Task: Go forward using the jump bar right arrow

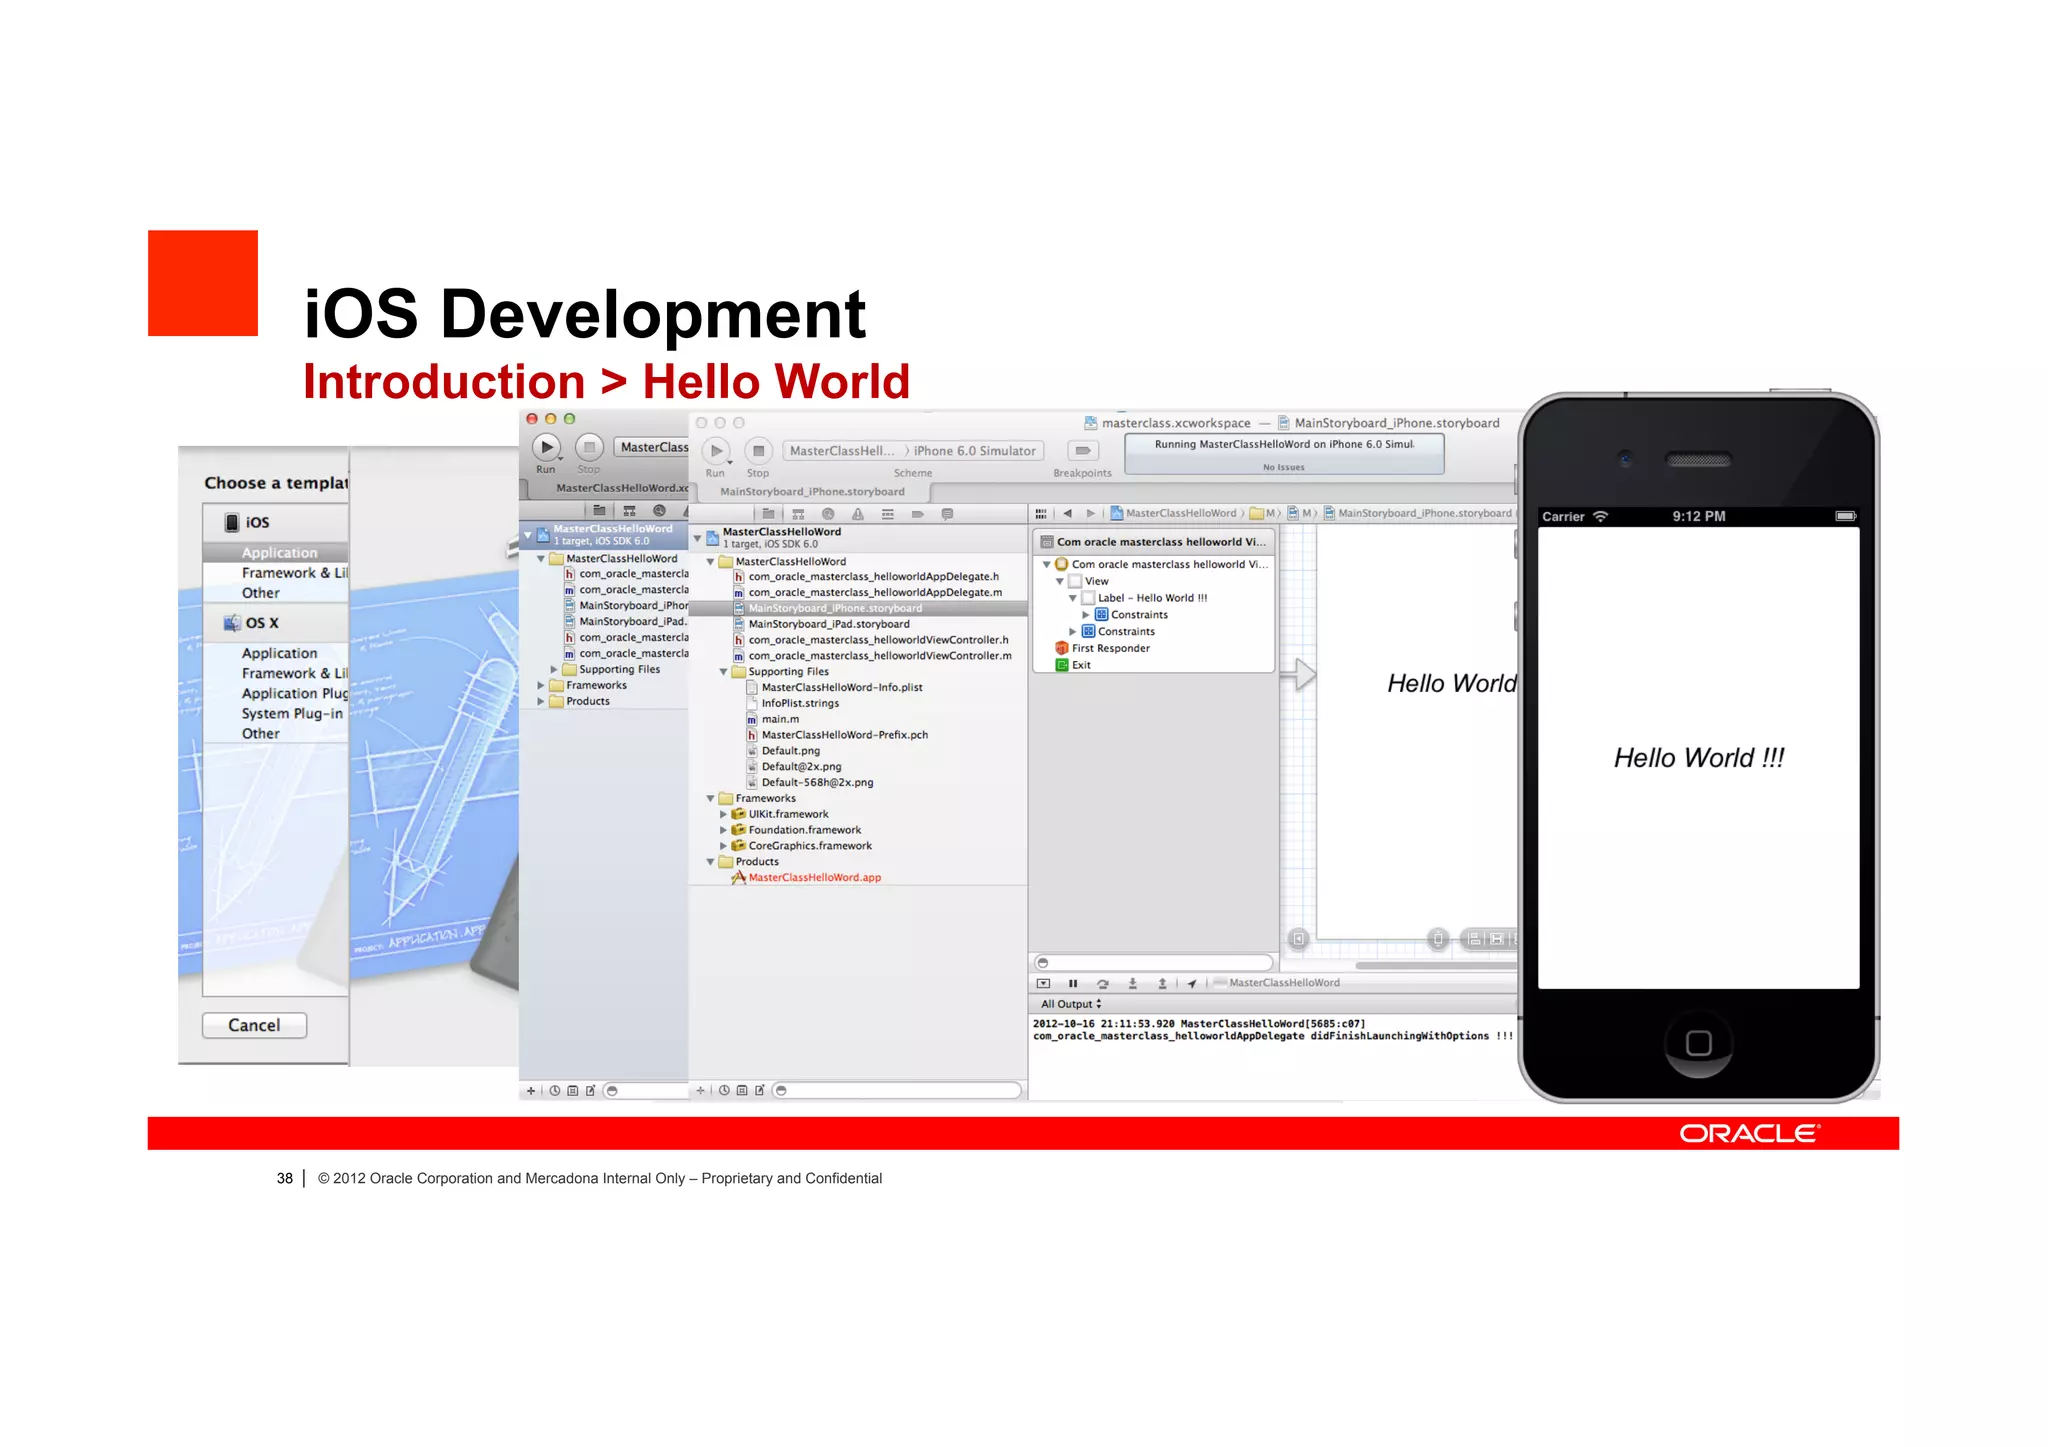Action: coord(1091,514)
